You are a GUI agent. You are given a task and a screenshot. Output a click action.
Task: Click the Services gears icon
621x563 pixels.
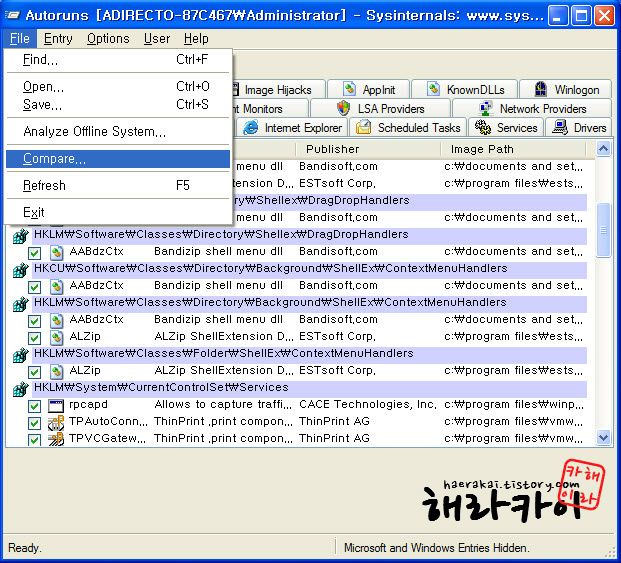(x=483, y=127)
